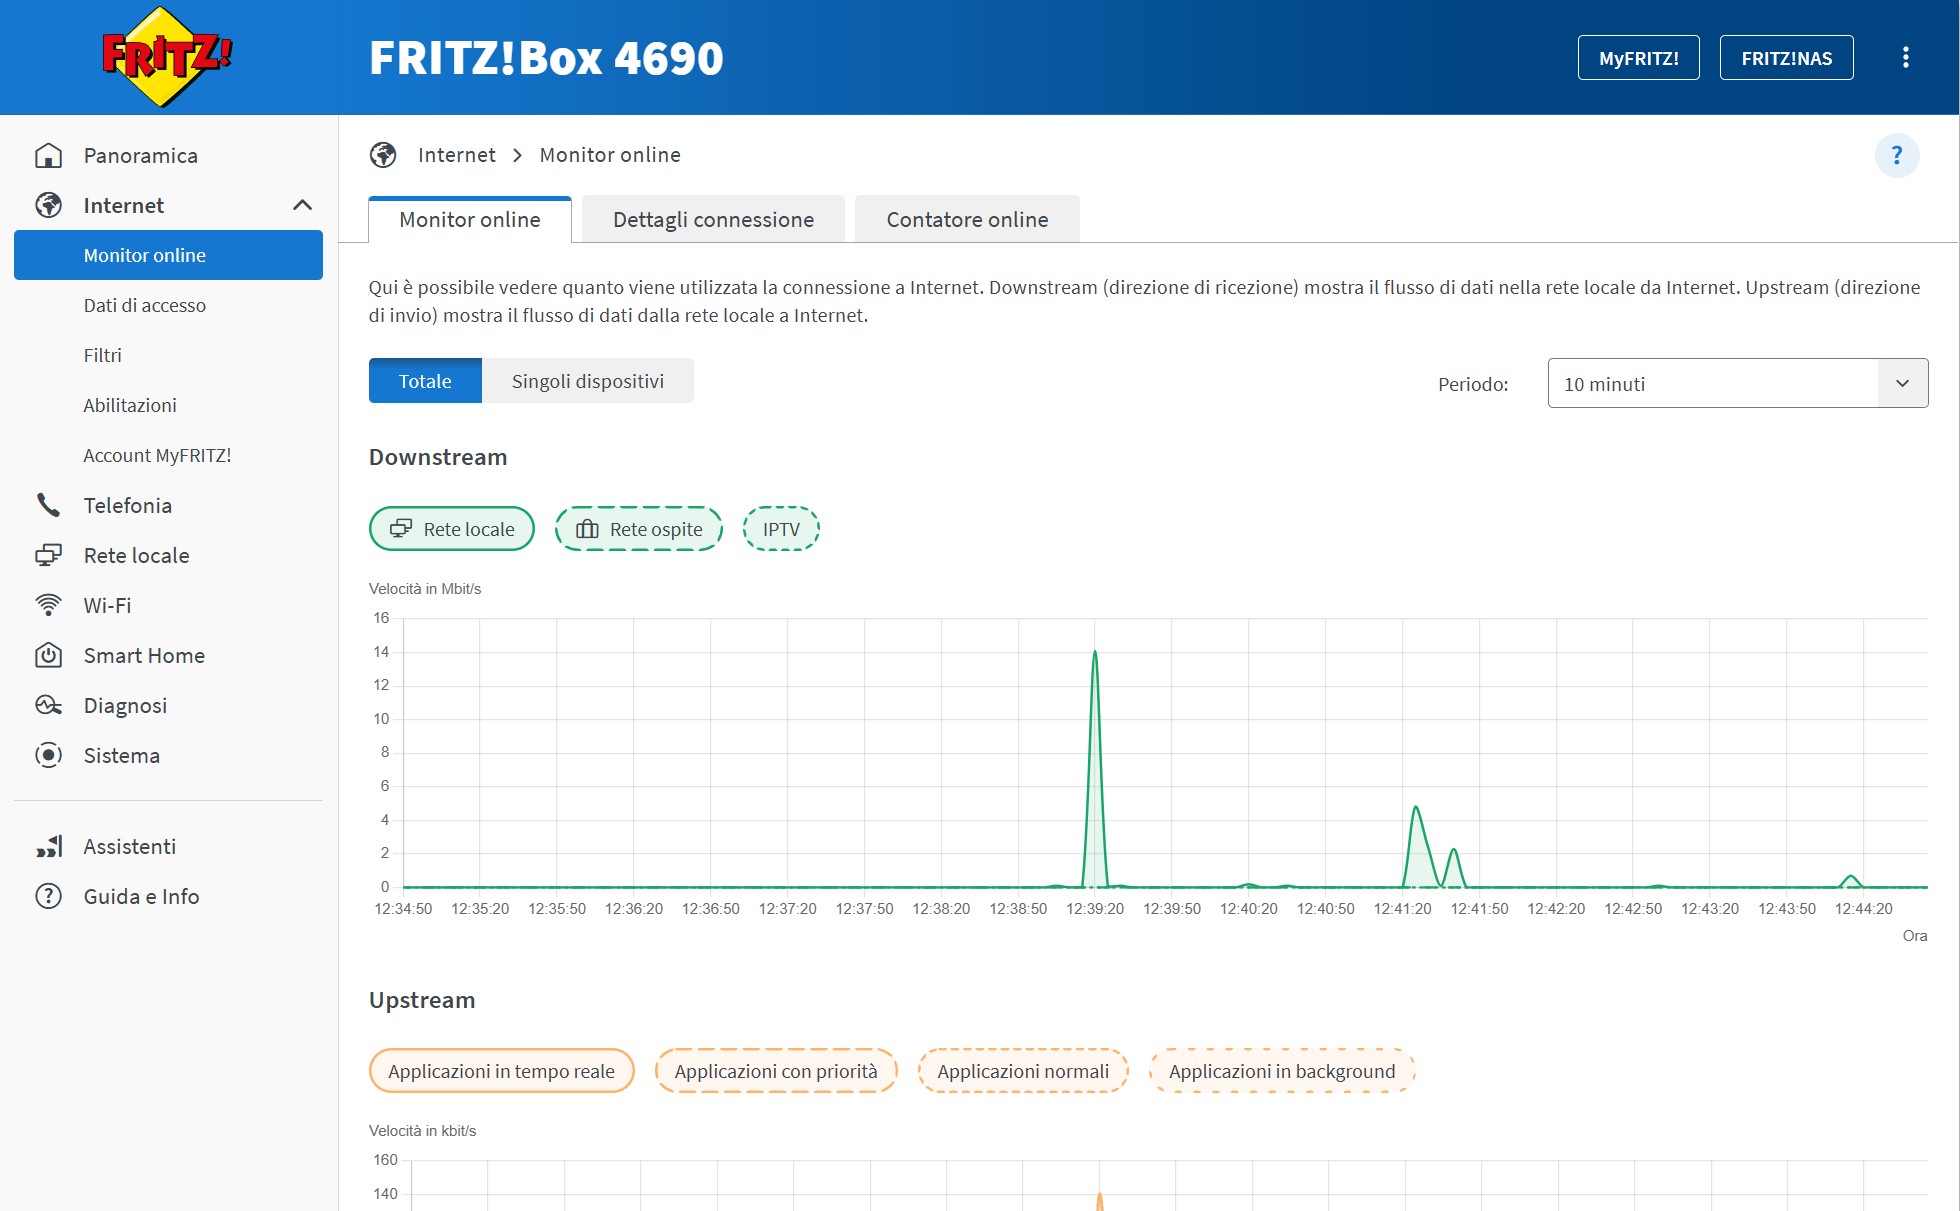1960x1211 pixels.
Task: Click Monitor online breadcrumb text
Action: click(610, 155)
